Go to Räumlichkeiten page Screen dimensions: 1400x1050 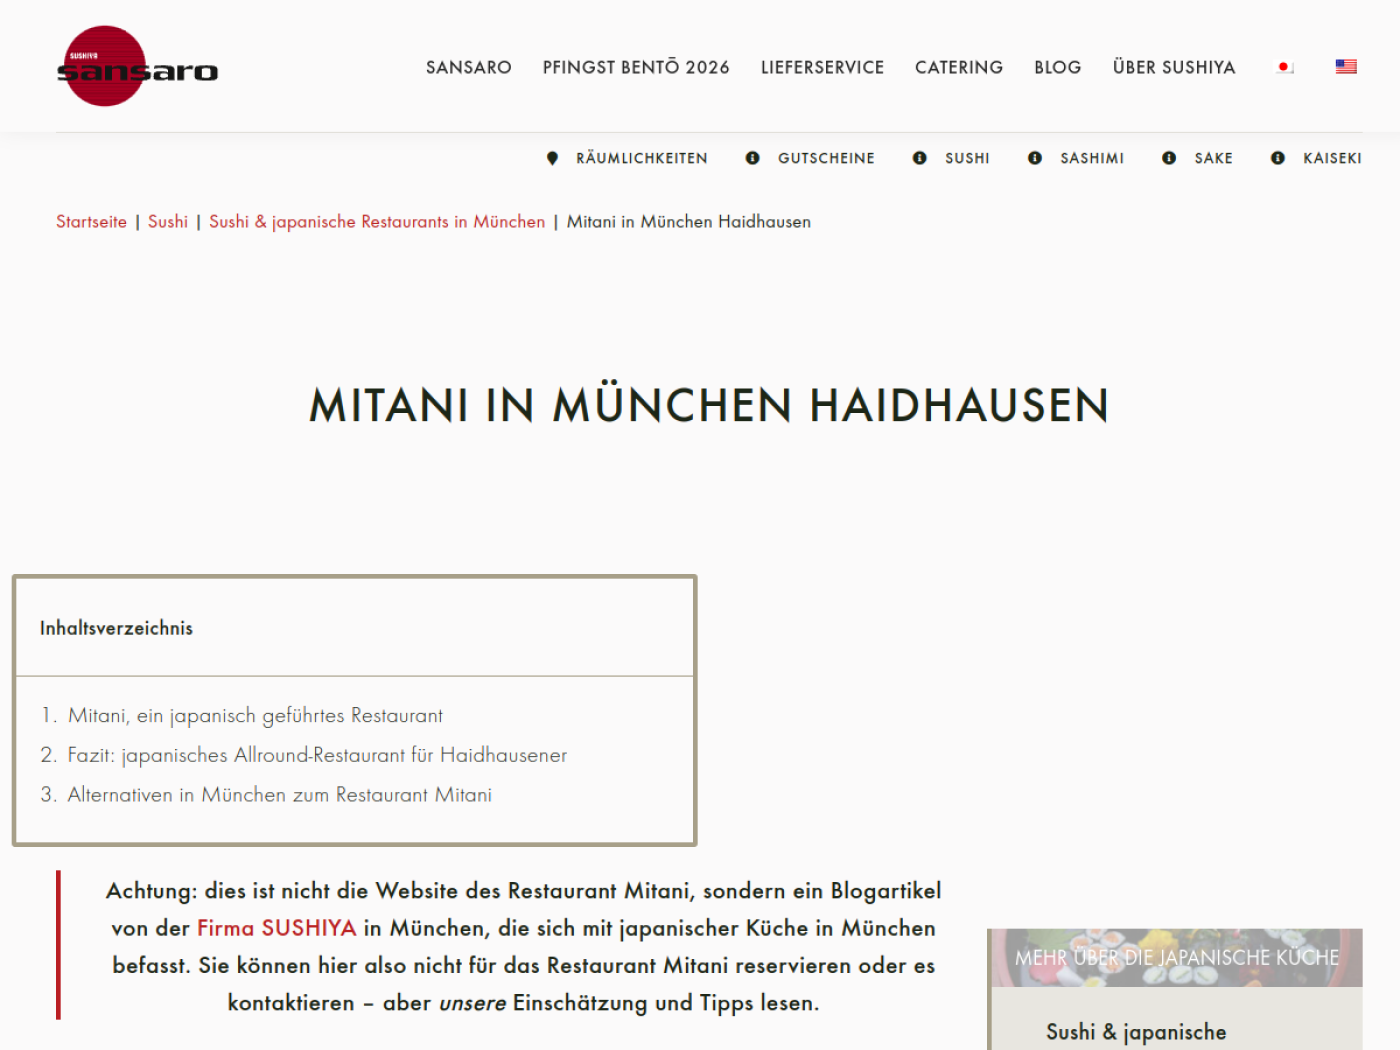point(642,158)
